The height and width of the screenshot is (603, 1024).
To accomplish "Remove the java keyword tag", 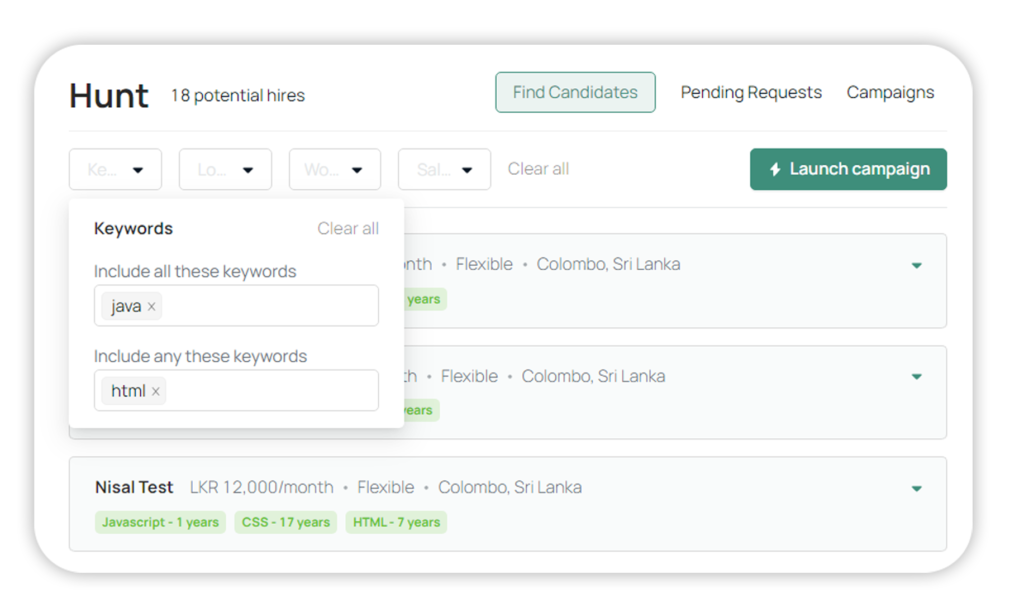I will [x=152, y=306].
